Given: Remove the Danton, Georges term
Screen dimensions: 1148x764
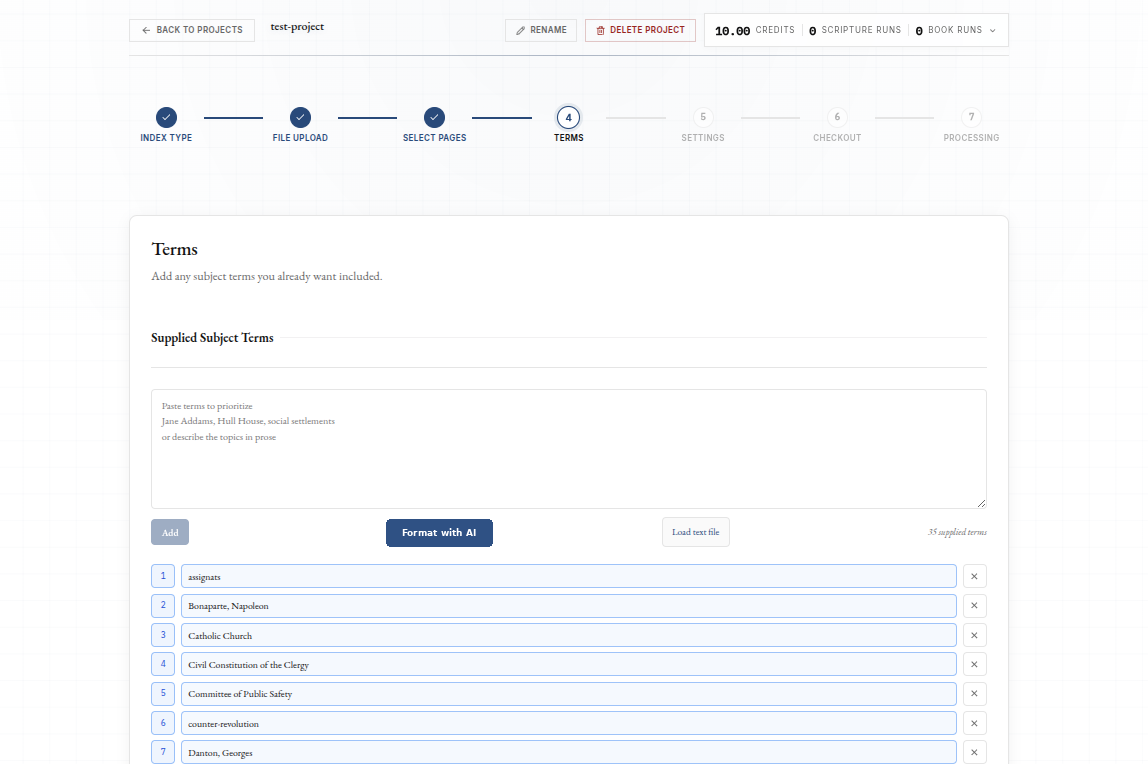Looking at the screenshot, I should pyautogui.click(x=974, y=752).
